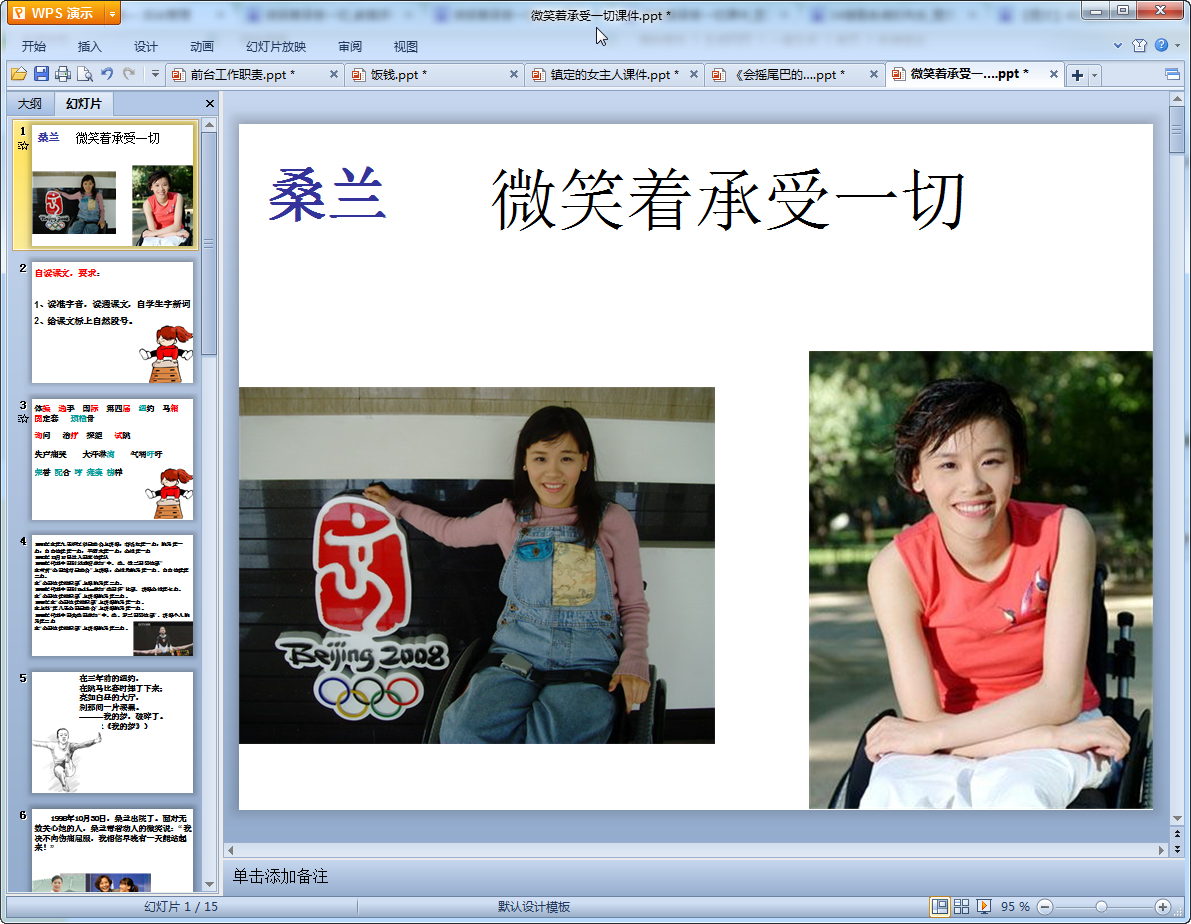Click previous slide double-arrow at scrollbar bottom
The width and height of the screenshot is (1191, 924).
(x=1177, y=834)
